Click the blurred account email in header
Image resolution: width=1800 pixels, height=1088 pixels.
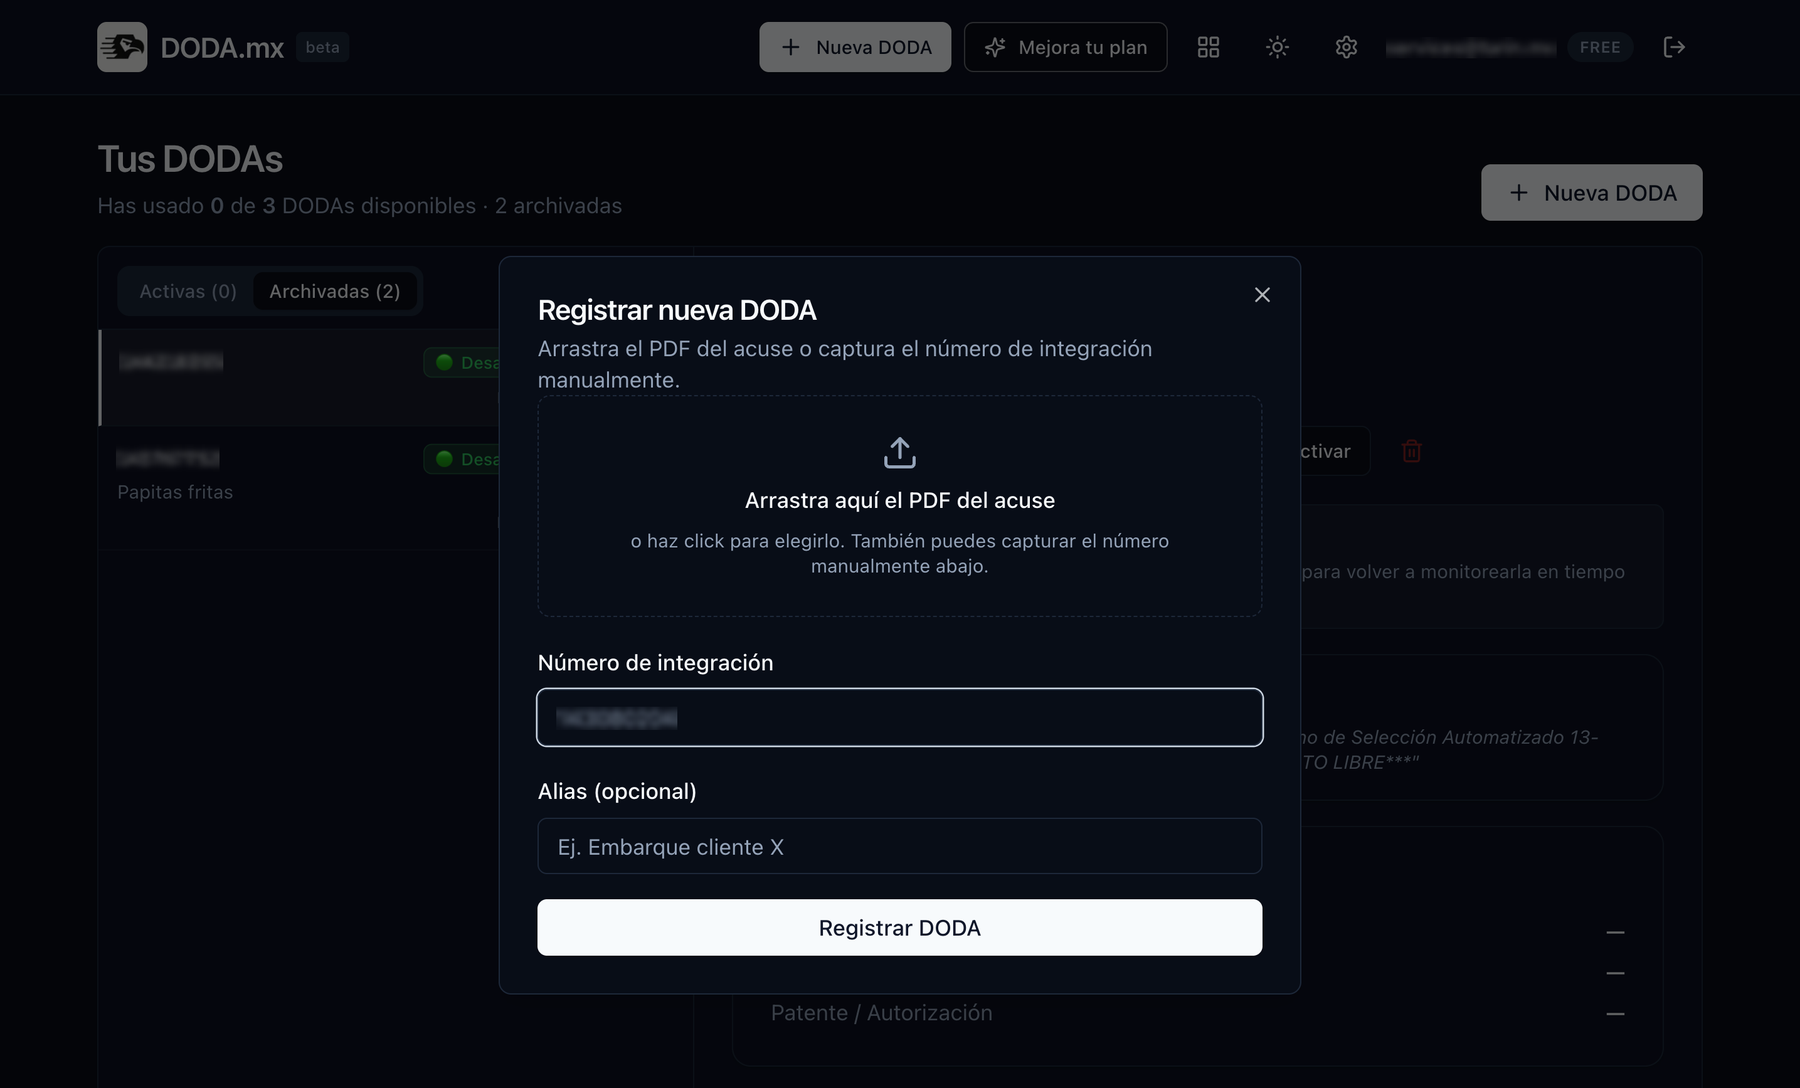1470,47
